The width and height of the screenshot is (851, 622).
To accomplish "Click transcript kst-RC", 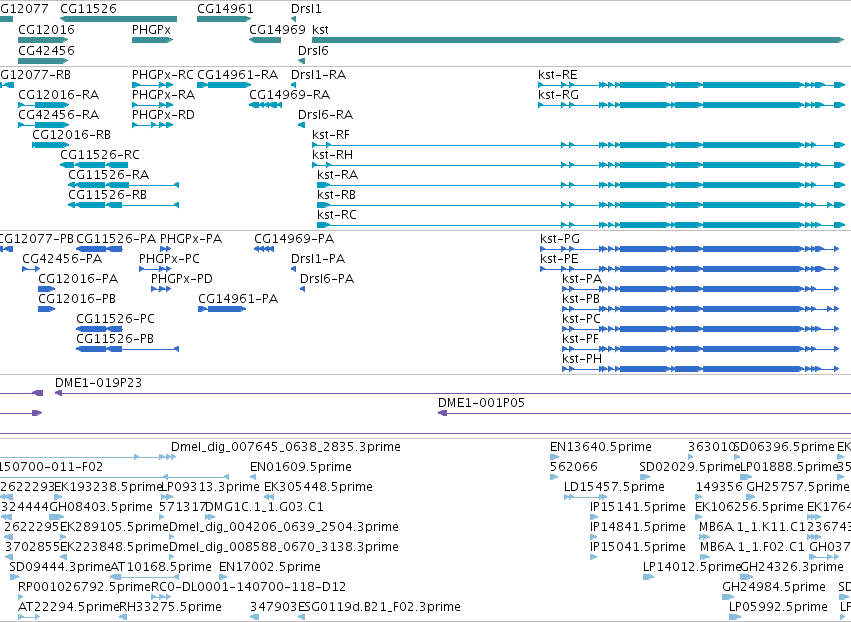I will pos(336,215).
